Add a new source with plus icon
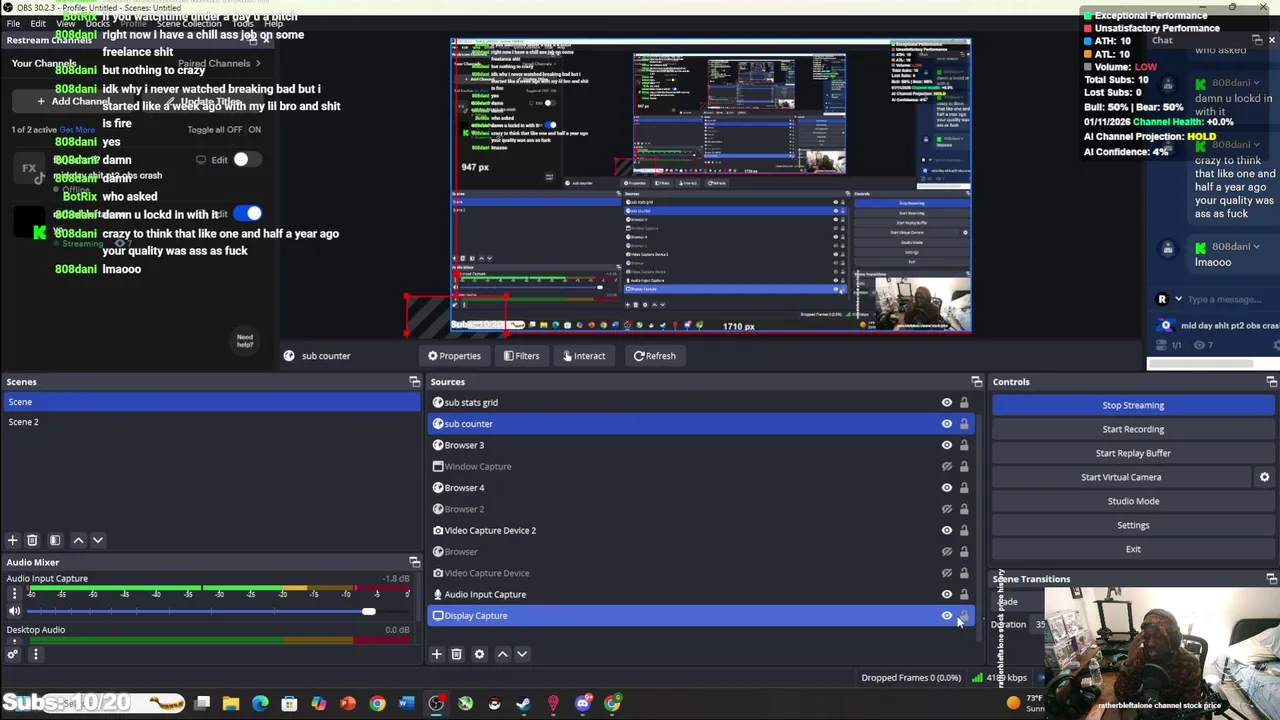The image size is (1280, 720). [x=436, y=654]
